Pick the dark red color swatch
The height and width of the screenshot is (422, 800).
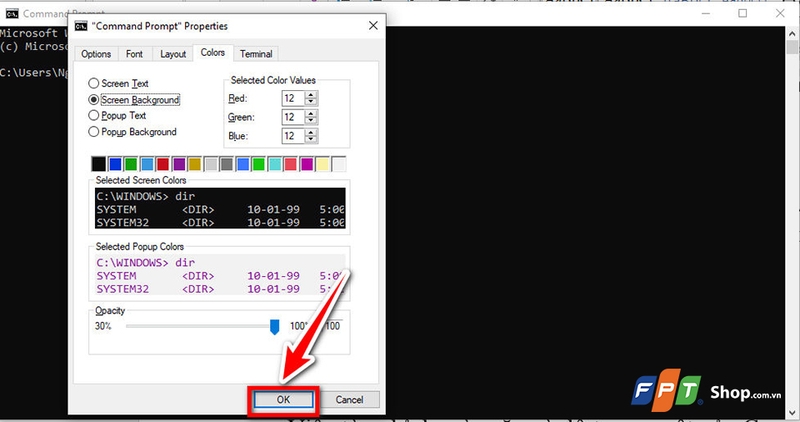pyautogui.click(x=163, y=164)
